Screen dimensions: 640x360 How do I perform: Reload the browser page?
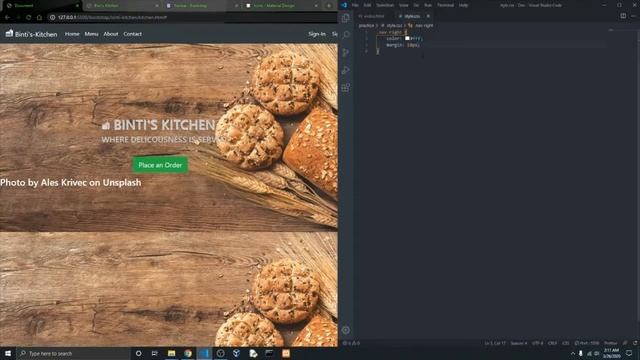tap(28, 18)
